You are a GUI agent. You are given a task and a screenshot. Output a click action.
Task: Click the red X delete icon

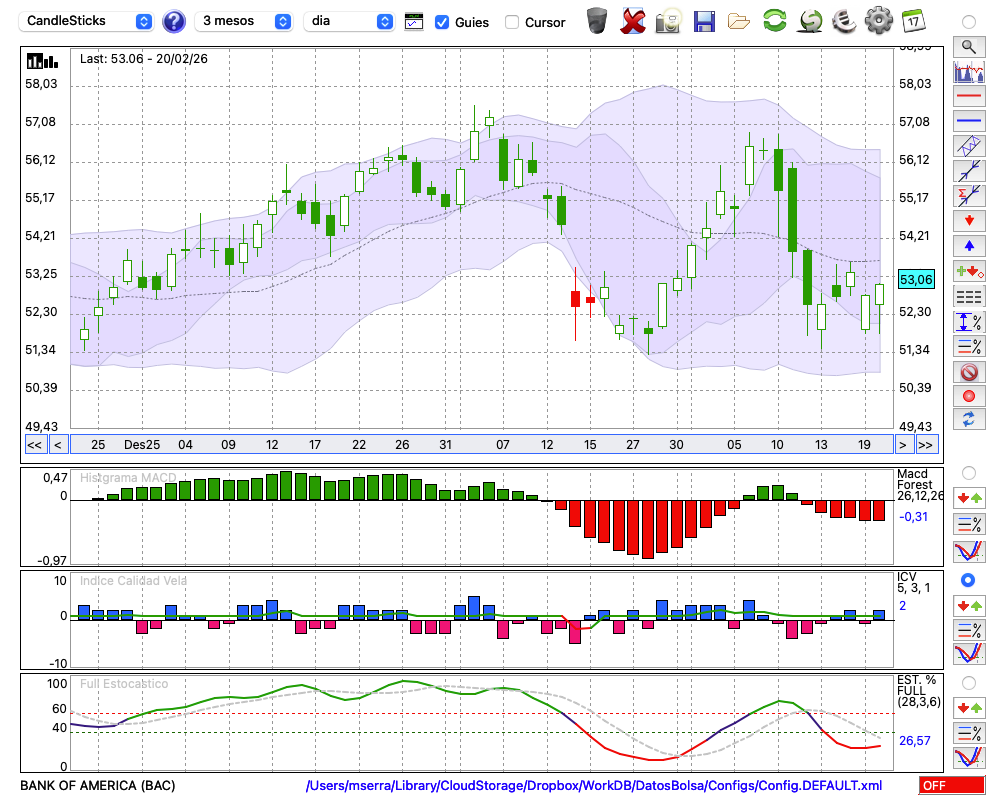[633, 21]
